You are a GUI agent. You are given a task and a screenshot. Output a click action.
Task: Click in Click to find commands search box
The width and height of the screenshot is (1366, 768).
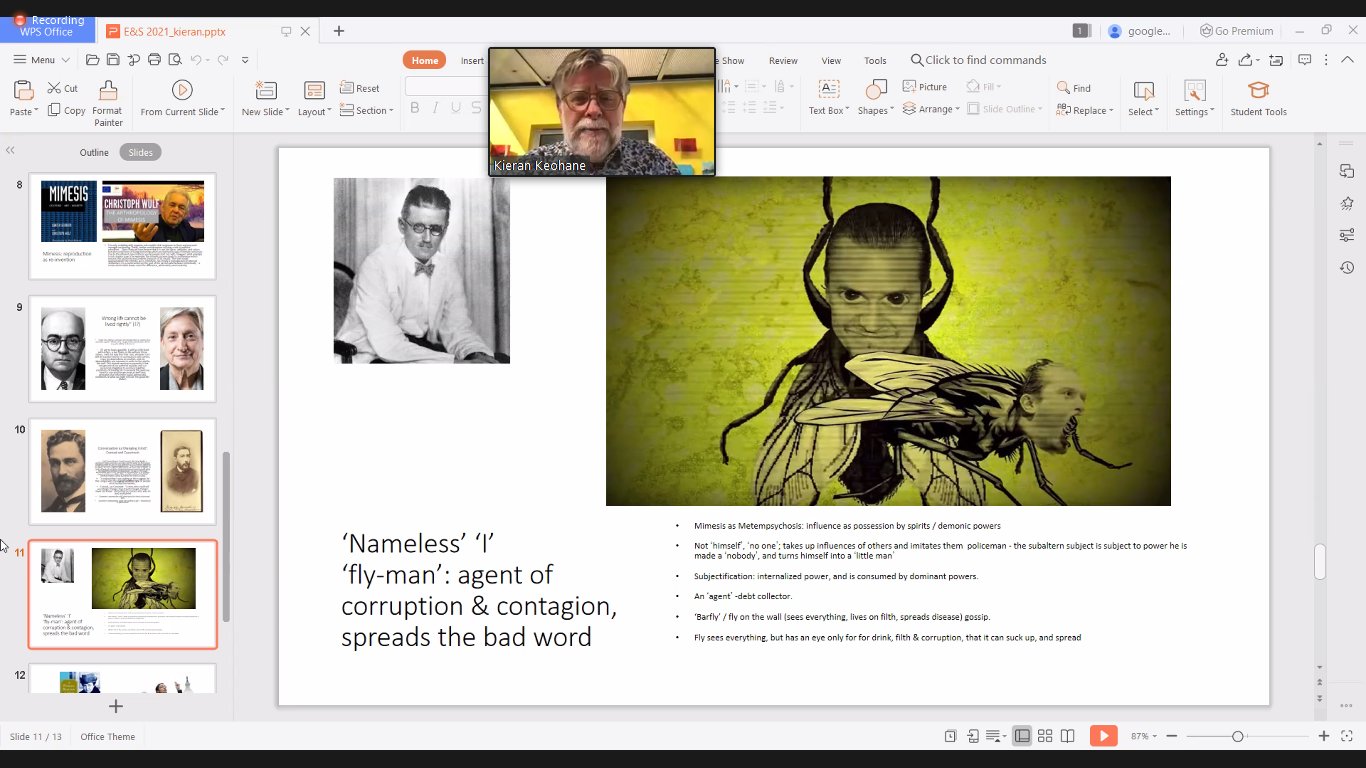pos(977,60)
